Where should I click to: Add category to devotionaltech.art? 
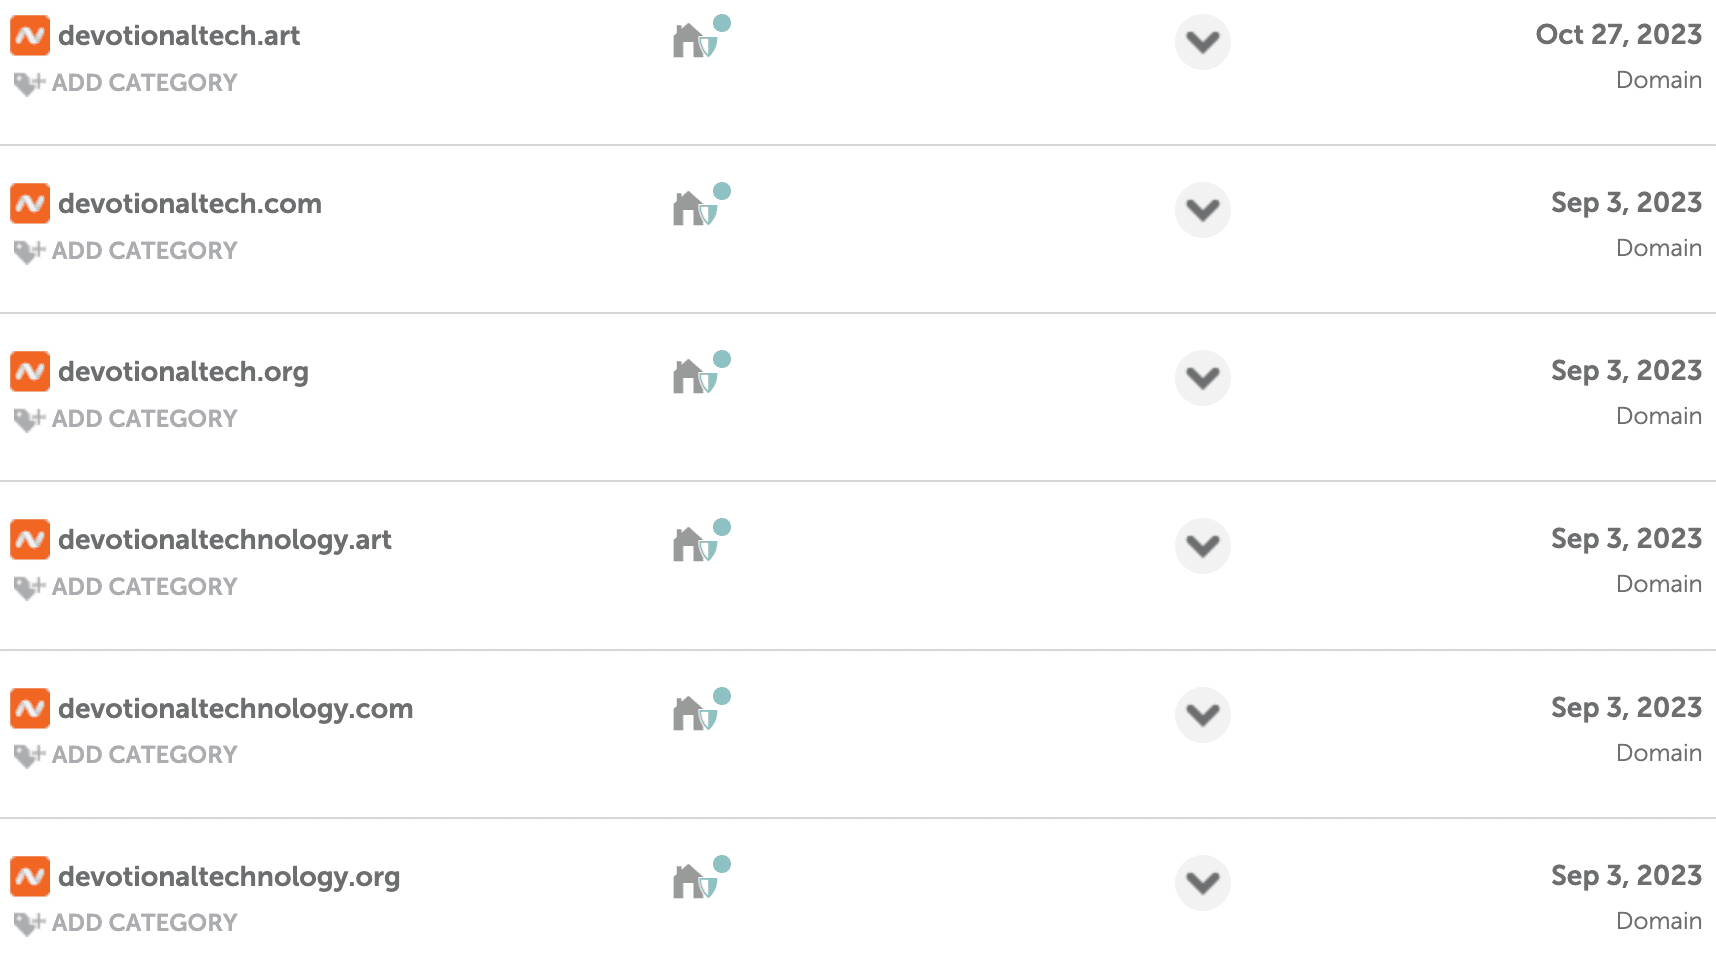[126, 83]
